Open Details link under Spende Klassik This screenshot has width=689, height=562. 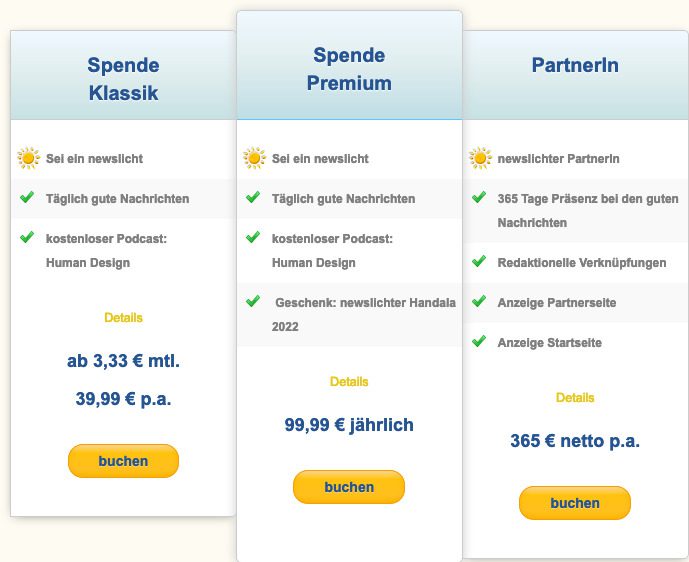(123, 318)
